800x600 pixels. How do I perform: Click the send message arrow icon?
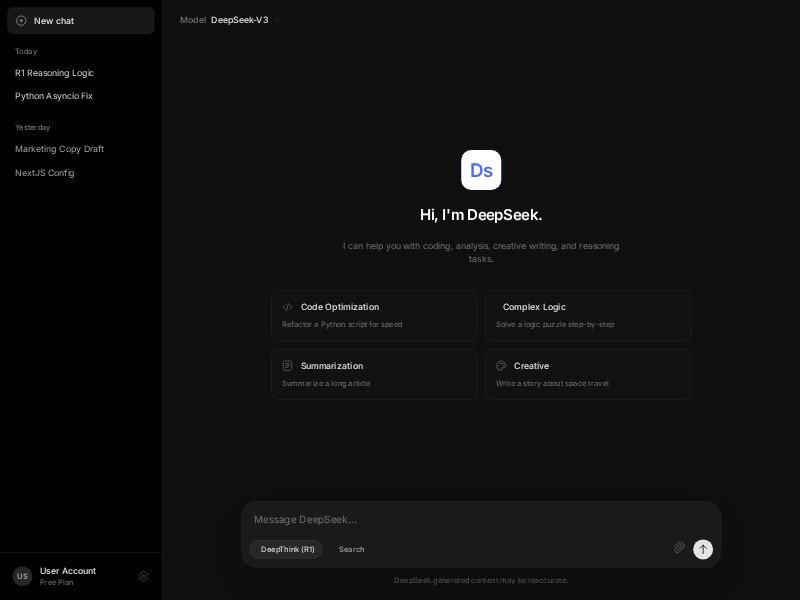point(703,549)
